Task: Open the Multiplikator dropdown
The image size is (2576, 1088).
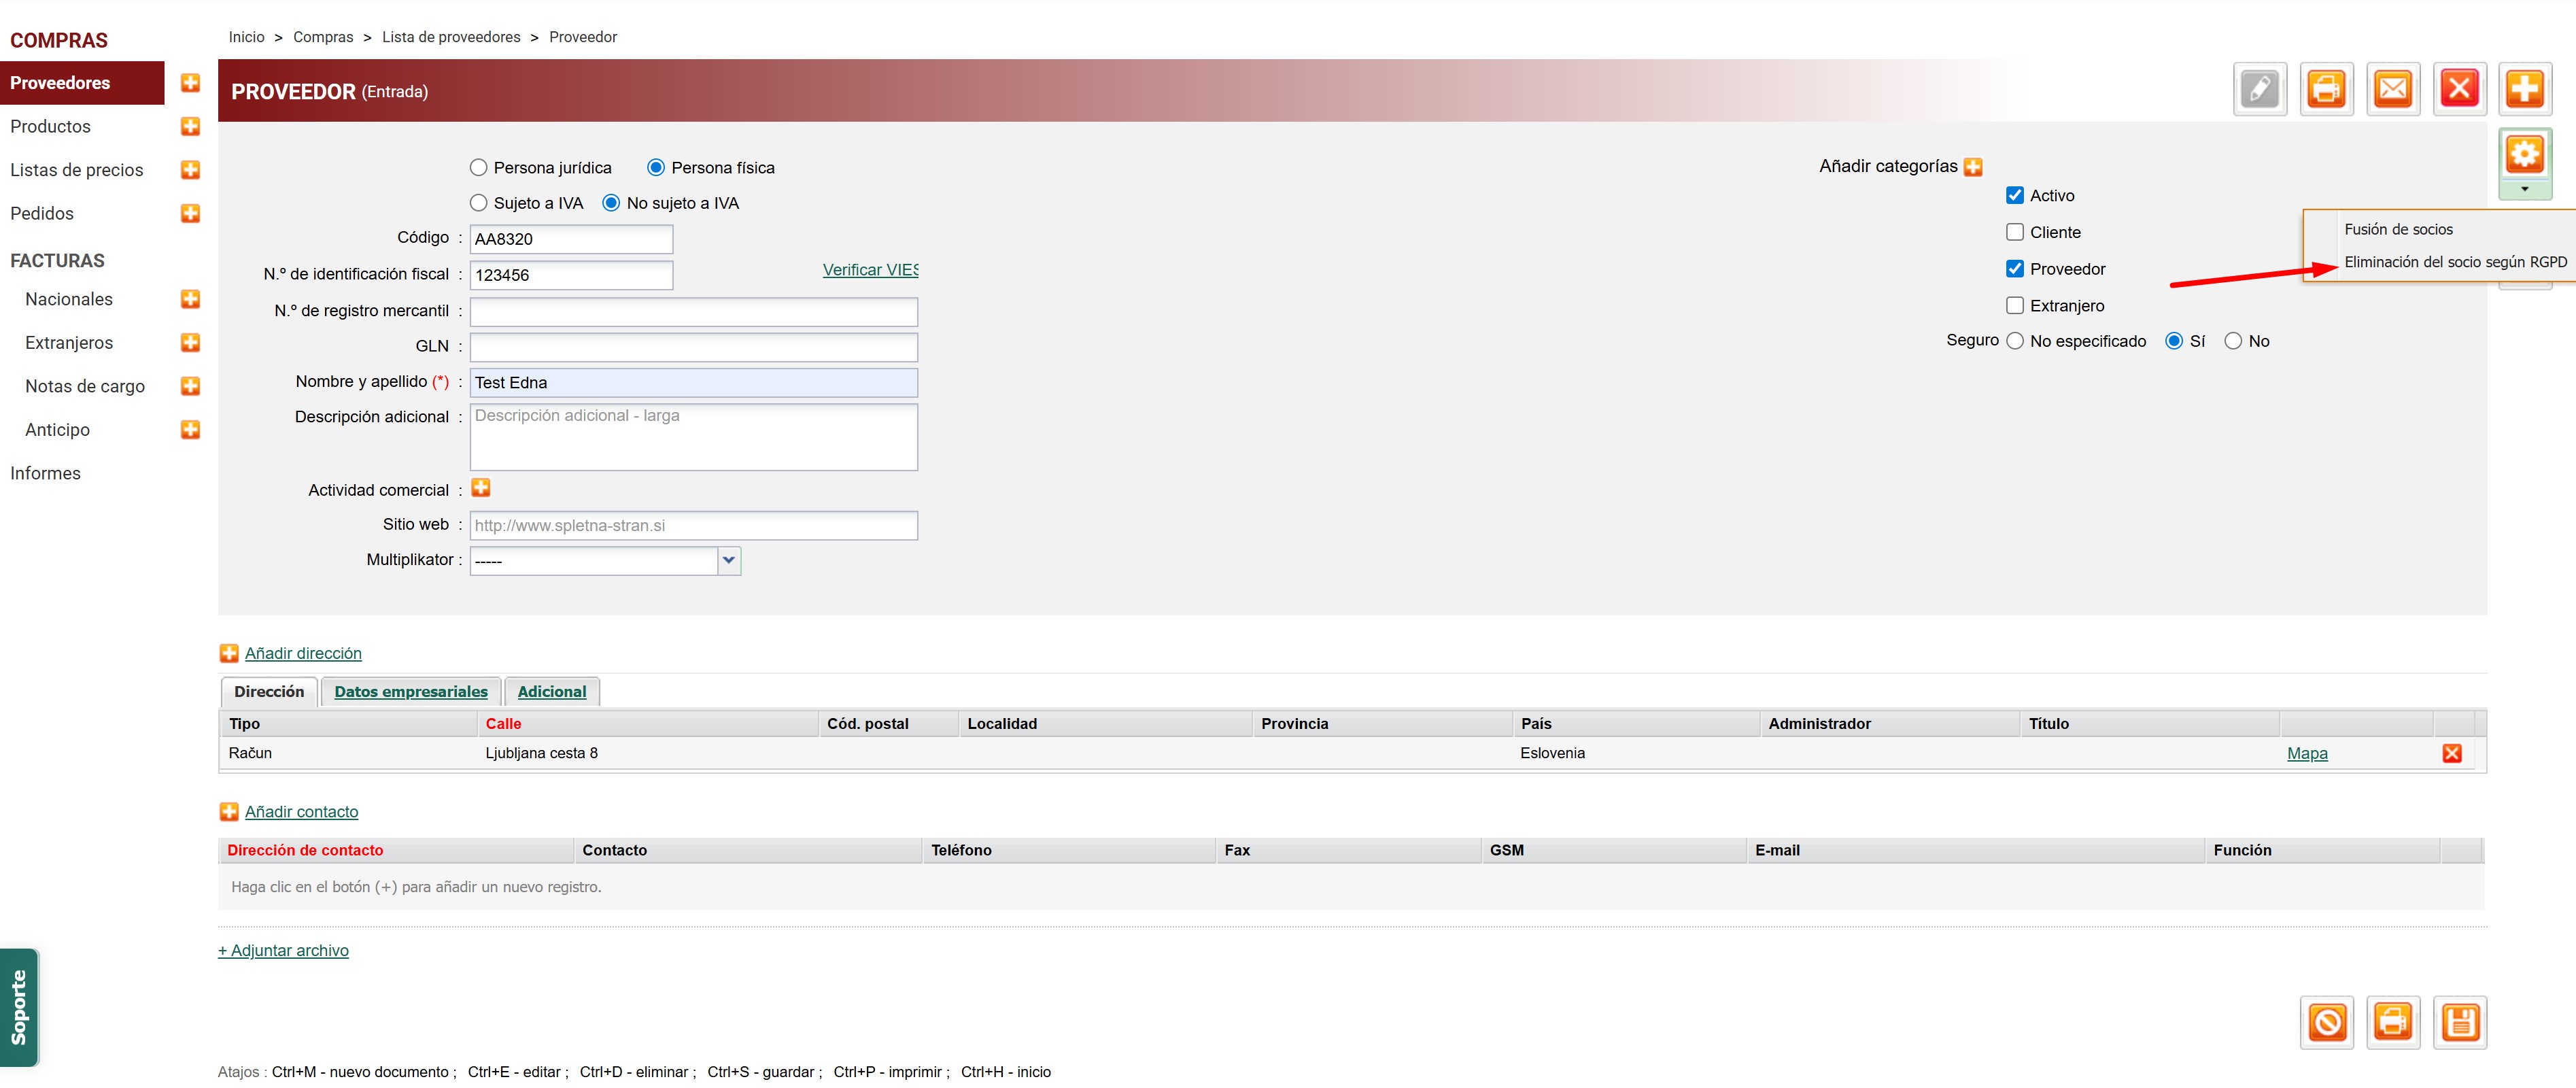Action: coord(729,560)
